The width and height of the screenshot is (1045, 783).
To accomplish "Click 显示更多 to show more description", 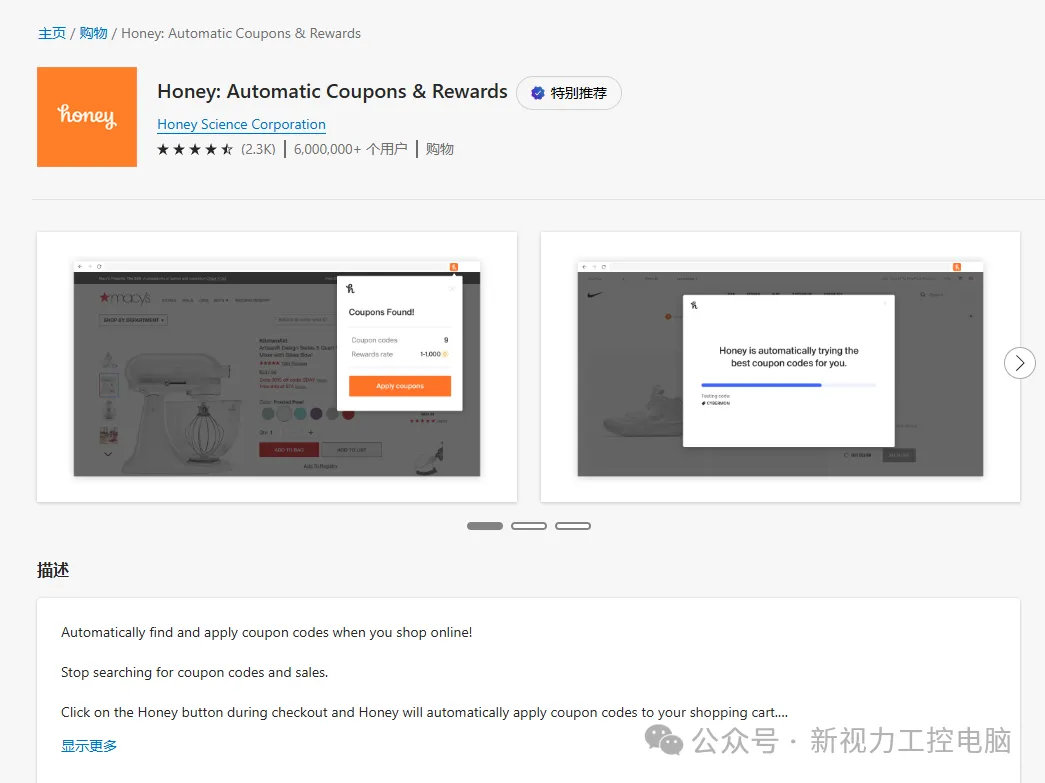I will point(89,746).
